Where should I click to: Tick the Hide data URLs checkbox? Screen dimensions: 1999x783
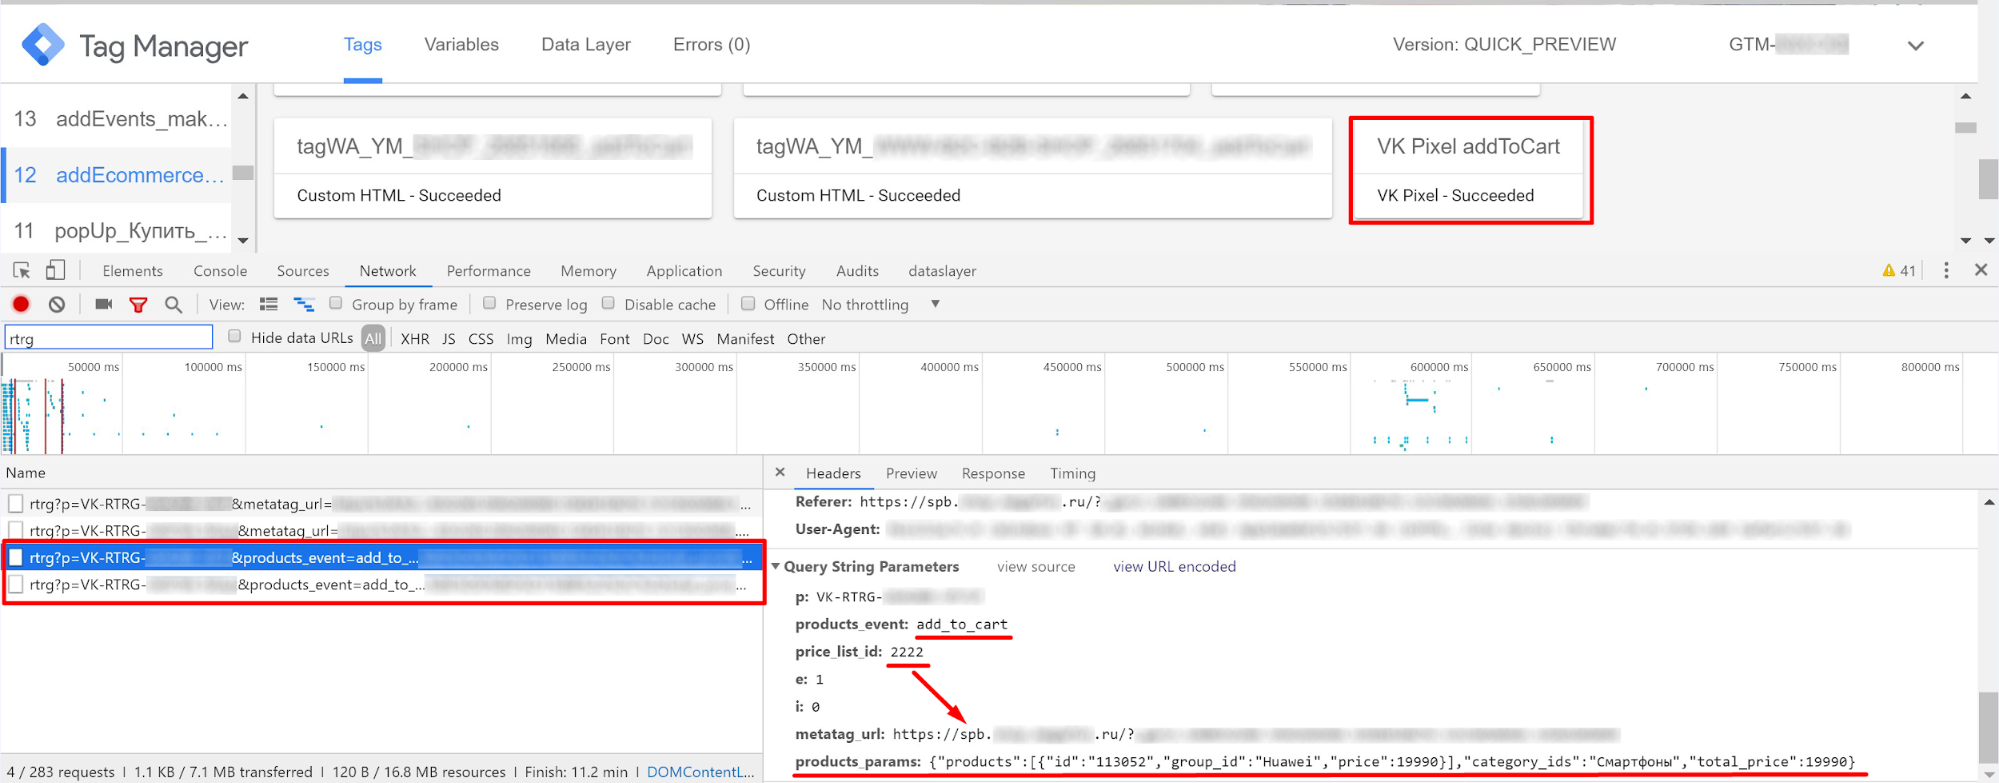(x=235, y=337)
